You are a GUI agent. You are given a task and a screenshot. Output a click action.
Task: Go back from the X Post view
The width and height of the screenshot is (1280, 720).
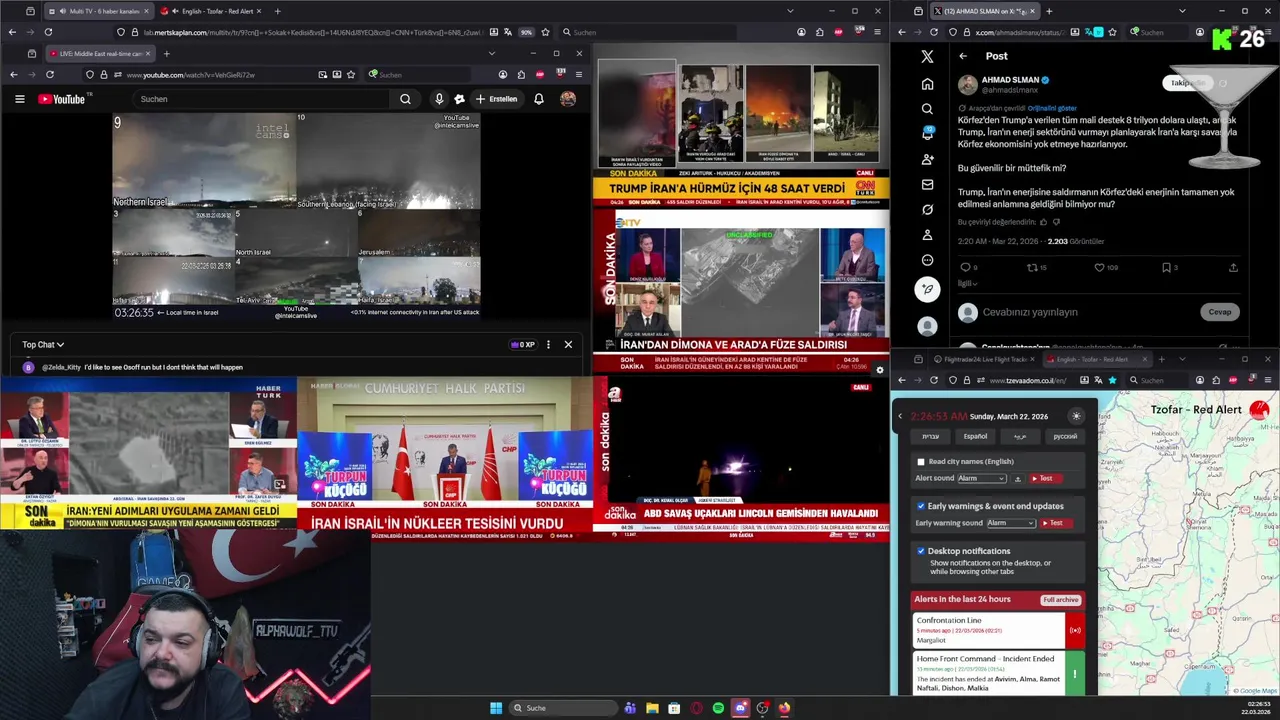963,56
